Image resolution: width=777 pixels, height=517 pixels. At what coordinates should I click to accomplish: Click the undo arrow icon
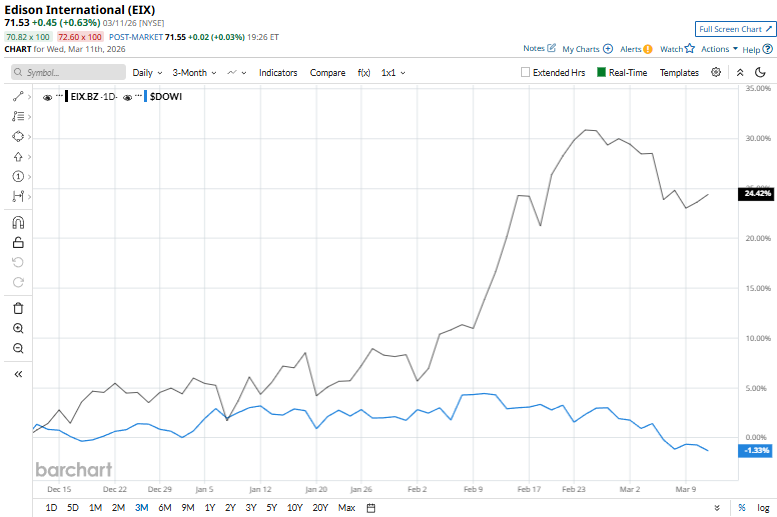(18, 262)
